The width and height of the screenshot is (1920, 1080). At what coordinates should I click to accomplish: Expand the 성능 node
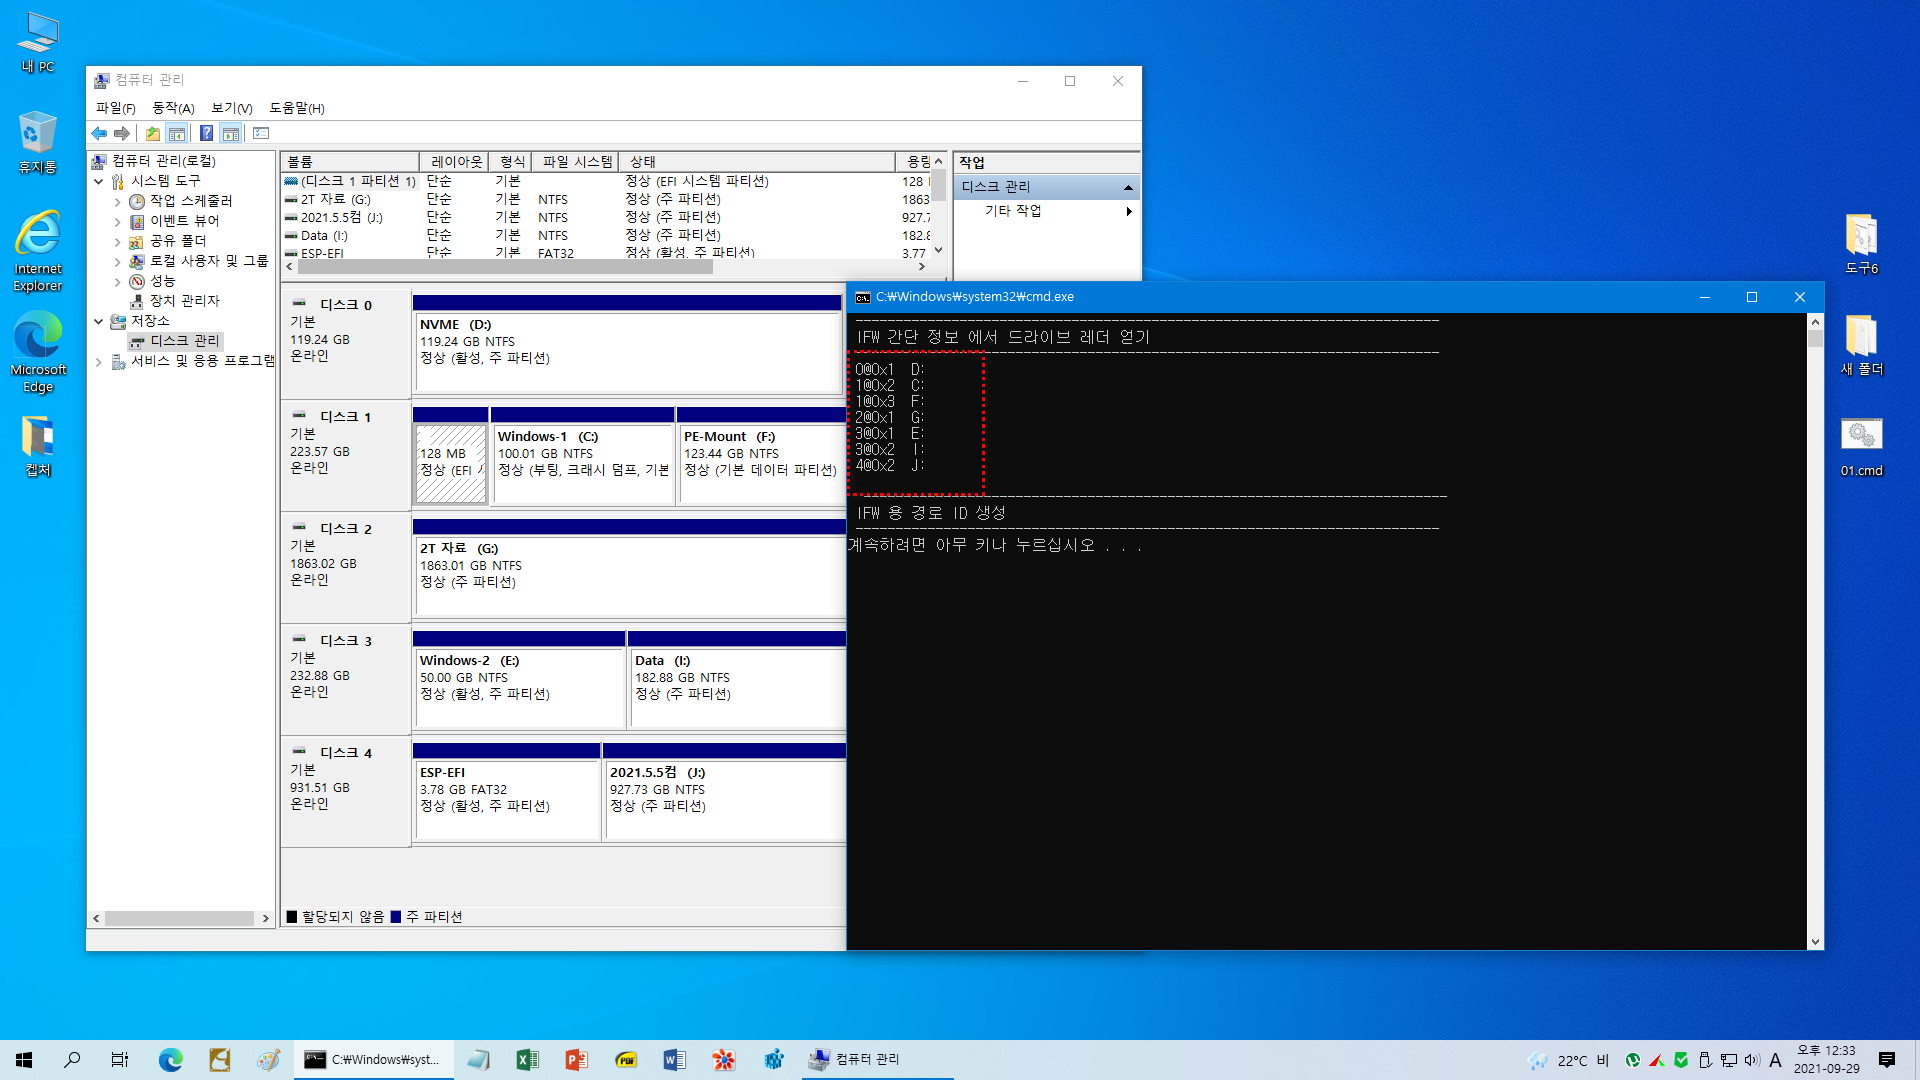pyautogui.click(x=117, y=281)
